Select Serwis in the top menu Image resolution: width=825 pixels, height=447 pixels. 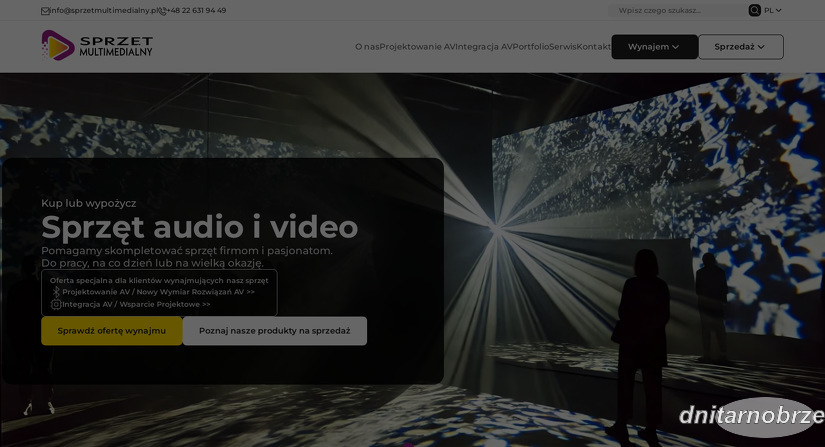(x=564, y=47)
